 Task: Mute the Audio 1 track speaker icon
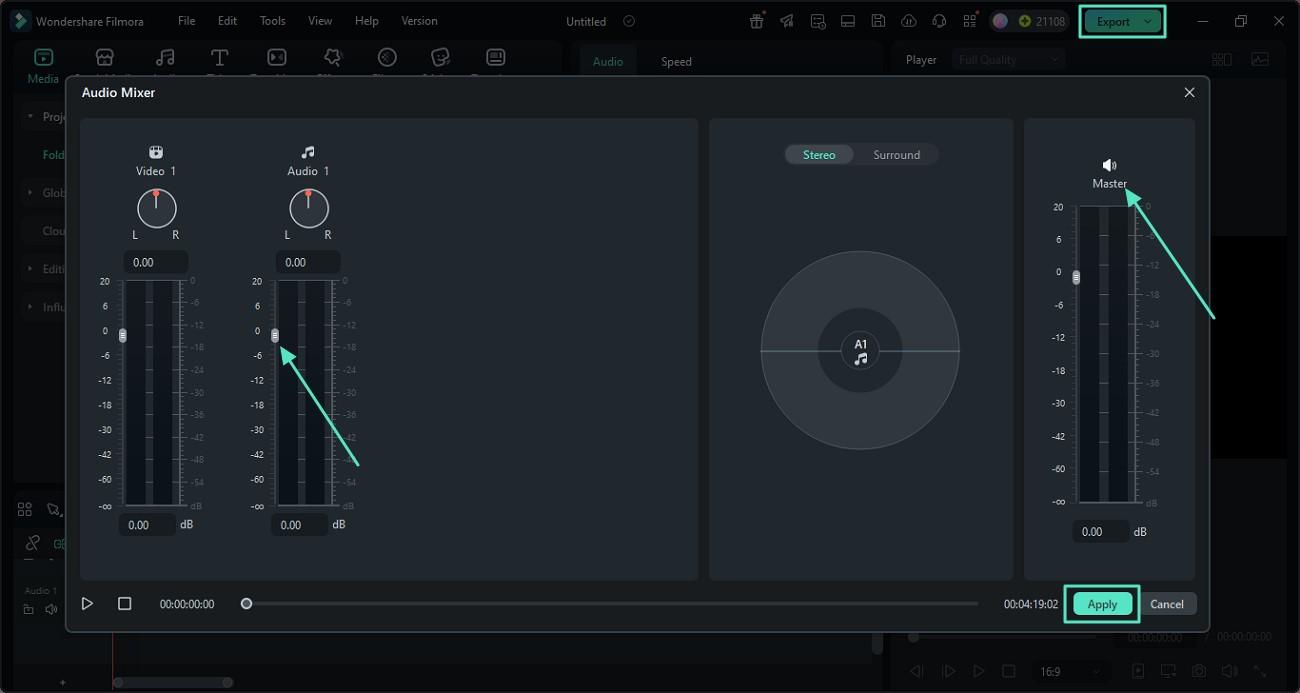tap(49, 609)
